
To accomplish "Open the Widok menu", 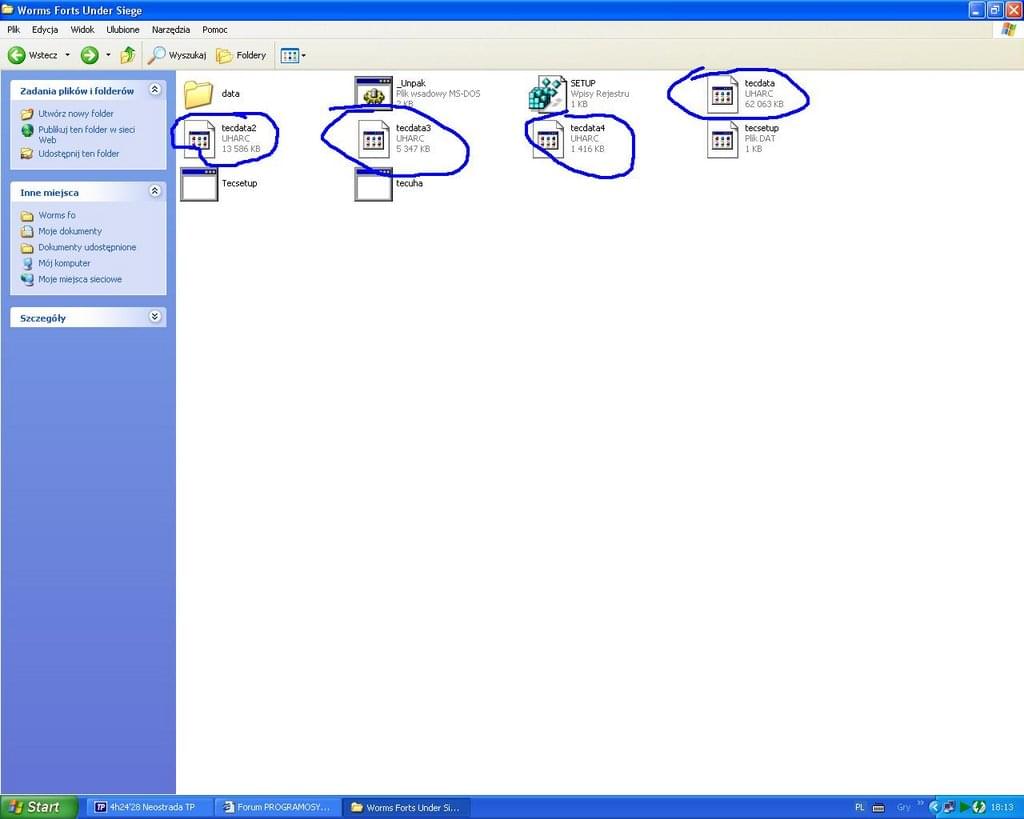I will [x=82, y=30].
